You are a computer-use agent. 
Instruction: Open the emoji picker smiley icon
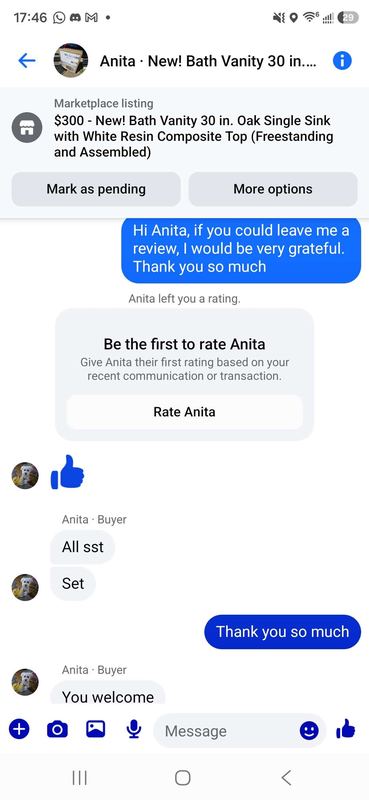pyautogui.click(x=309, y=731)
